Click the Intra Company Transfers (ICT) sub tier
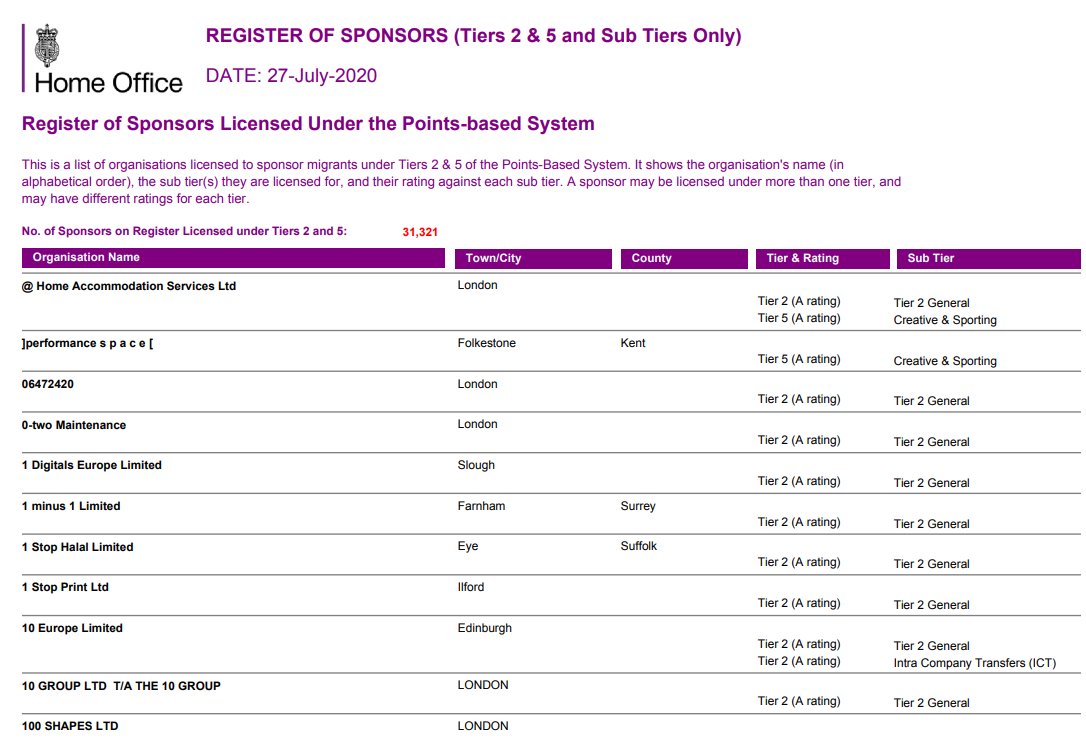1086x745 pixels. [974, 663]
